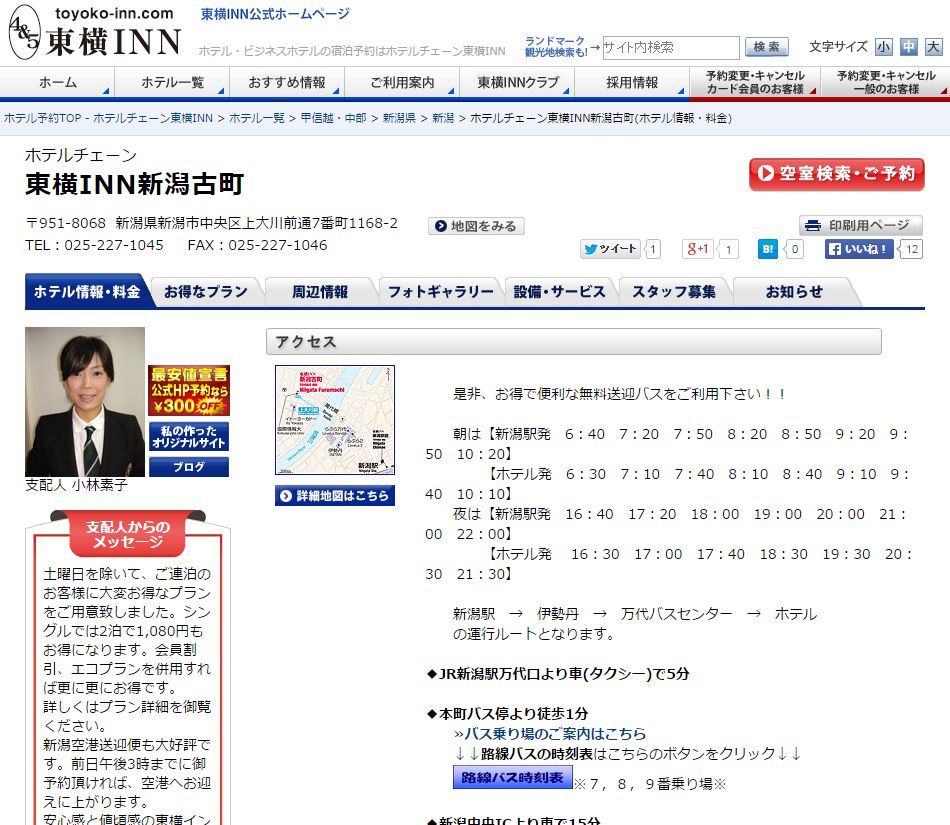The image size is (950, 825).
Task: Open 予約変更・キャンセル カード会員のお客様
Action: tap(755, 82)
